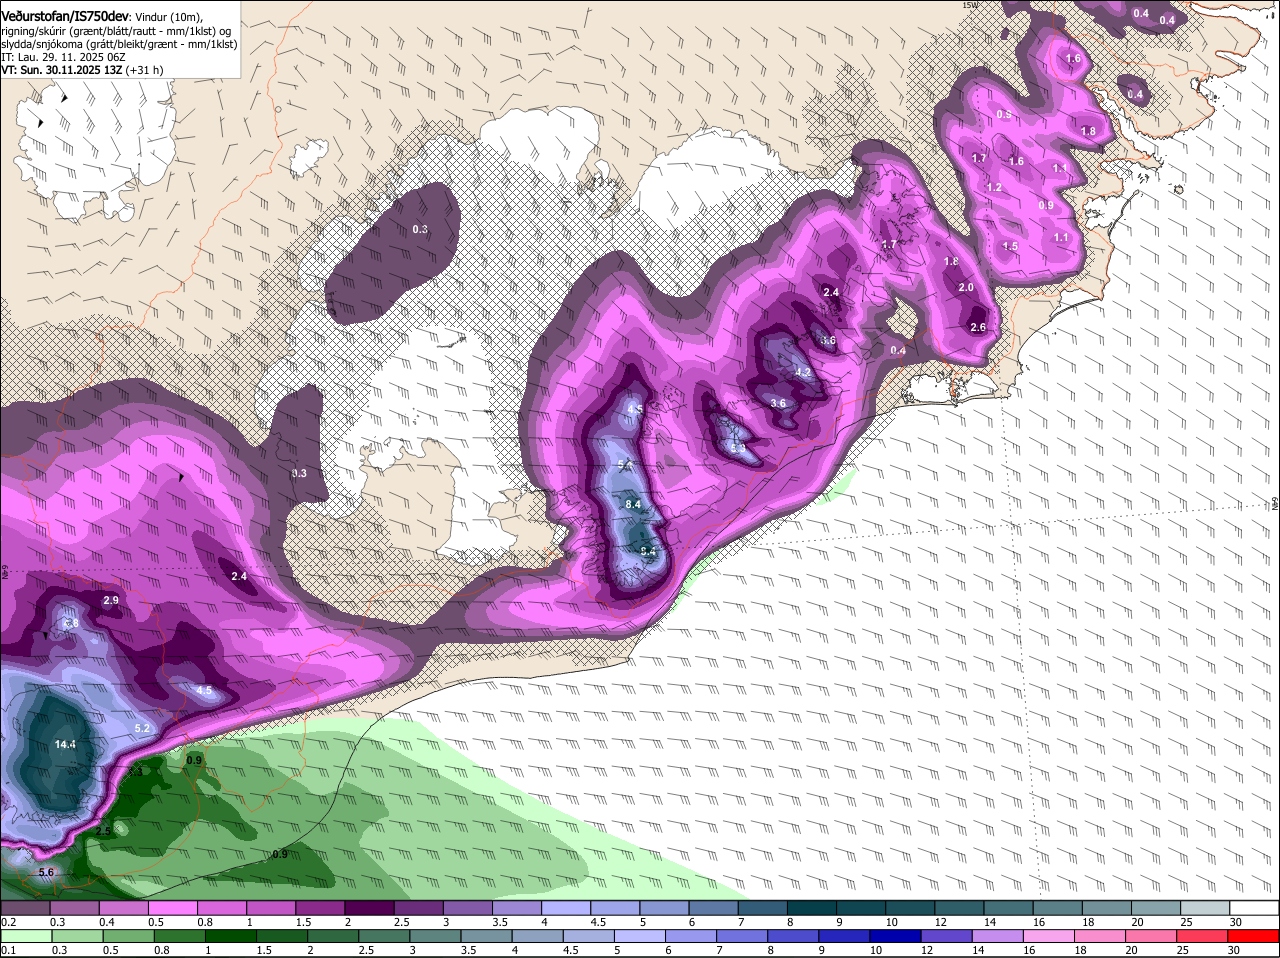
Task: Click the 2.5 value in the green rain area
Action: (x=103, y=831)
